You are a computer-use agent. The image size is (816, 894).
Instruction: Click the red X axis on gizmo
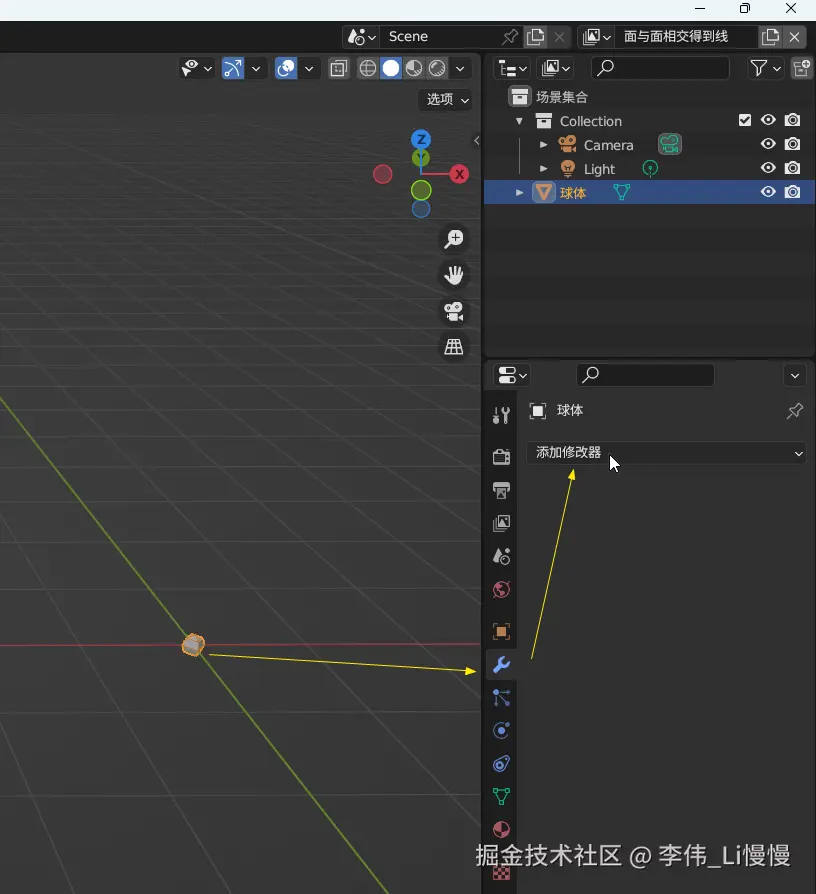[459, 174]
